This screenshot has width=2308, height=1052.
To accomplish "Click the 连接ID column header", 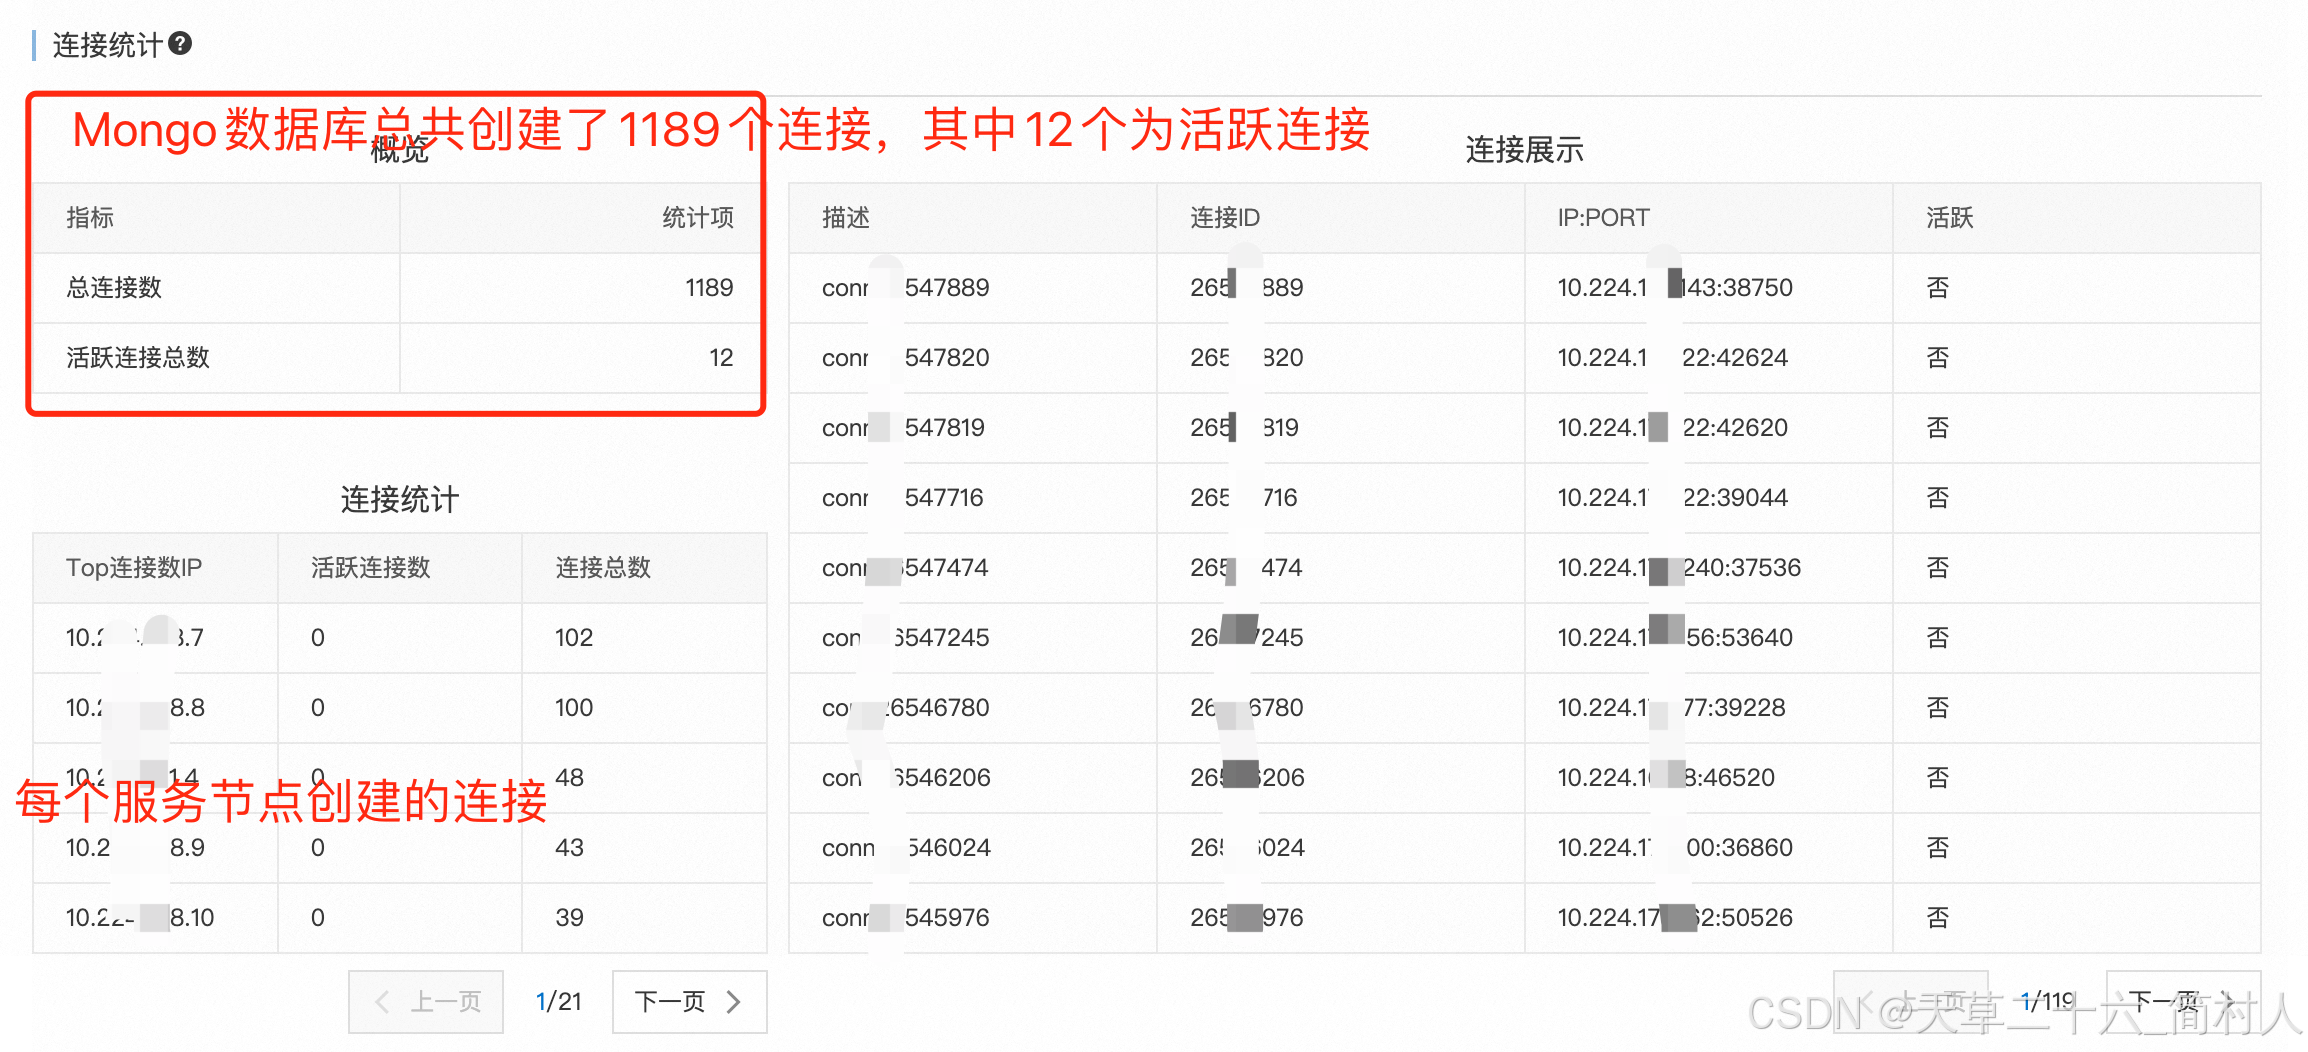I will click(1224, 218).
